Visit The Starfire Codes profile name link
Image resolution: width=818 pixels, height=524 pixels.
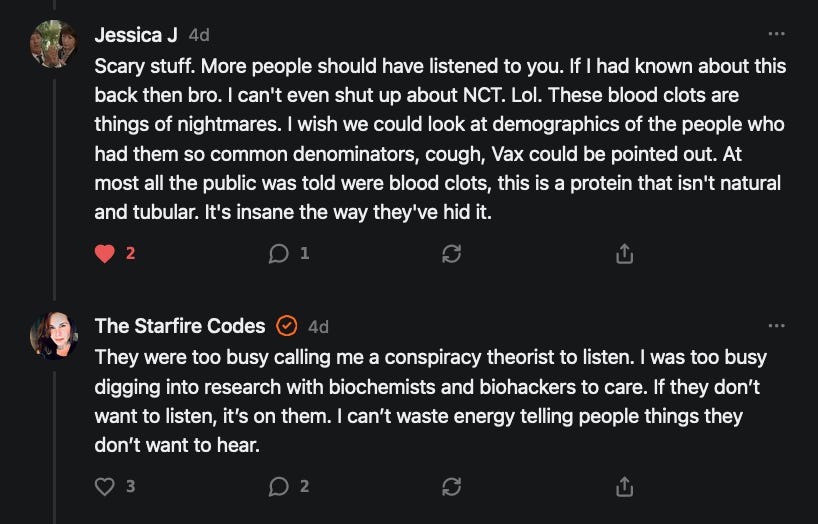pos(180,327)
